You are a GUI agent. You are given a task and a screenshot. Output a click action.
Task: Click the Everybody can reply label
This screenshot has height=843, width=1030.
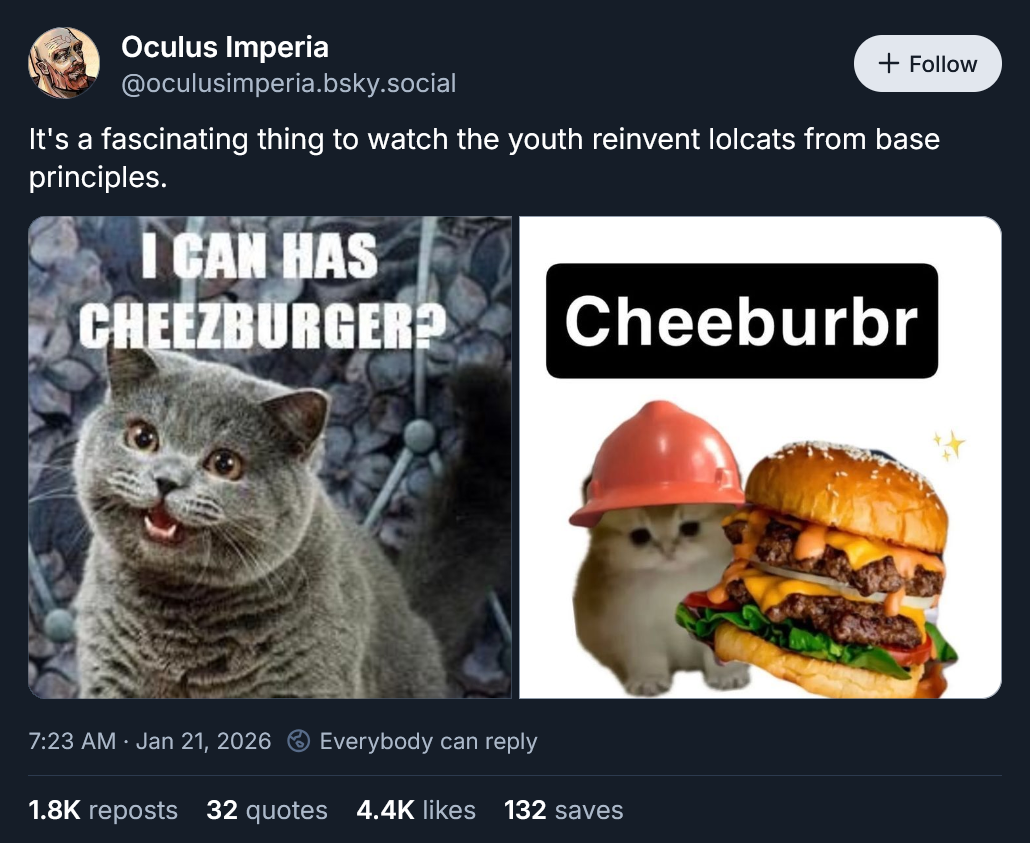pyautogui.click(x=430, y=742)
